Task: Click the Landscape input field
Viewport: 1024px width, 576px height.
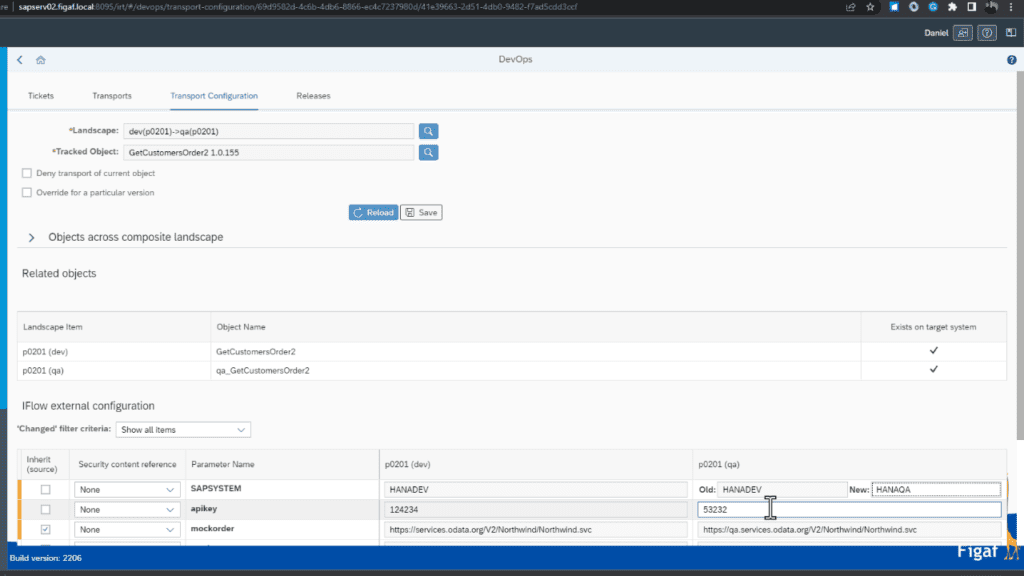Action: (x=268, y=131)
